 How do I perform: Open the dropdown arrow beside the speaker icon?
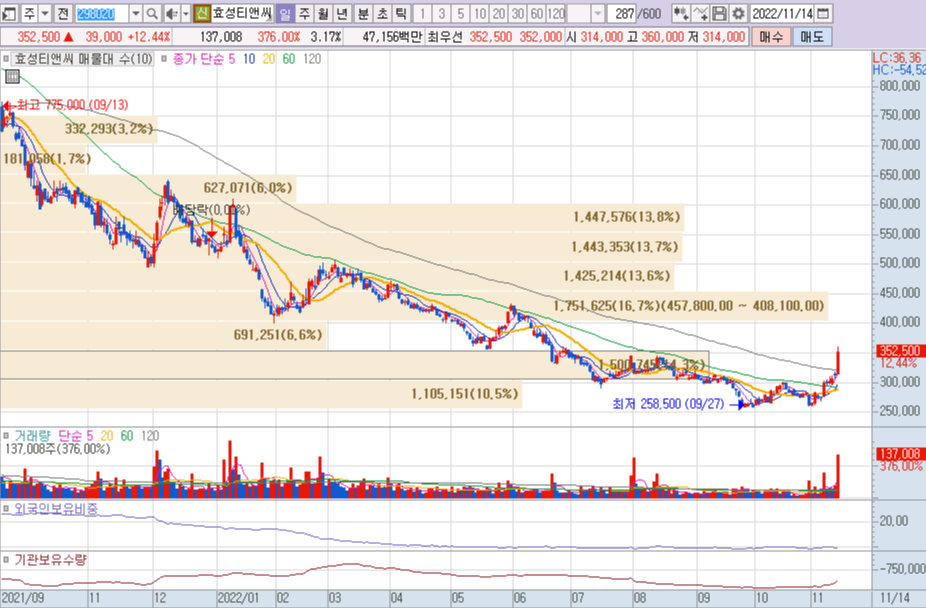(x=185, y=13)
